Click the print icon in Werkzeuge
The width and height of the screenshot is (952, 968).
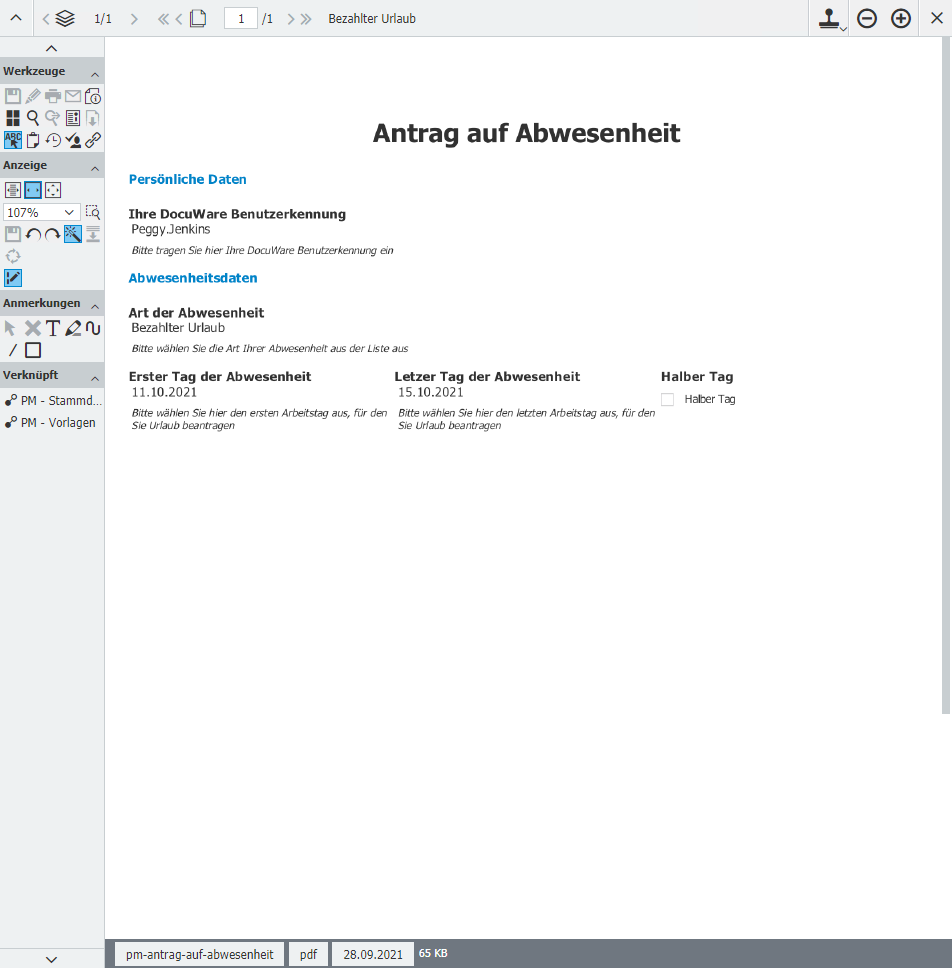coord(53,96)
